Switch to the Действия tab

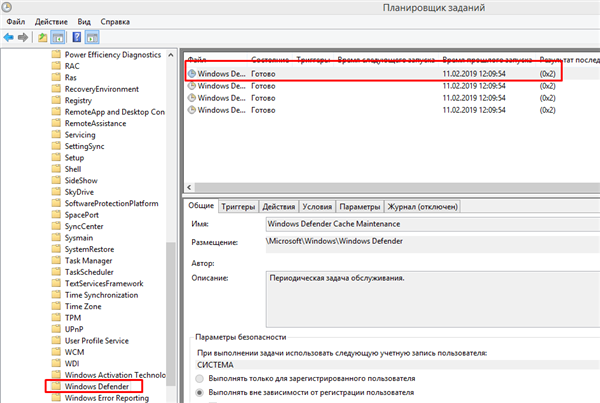(279, 207)
